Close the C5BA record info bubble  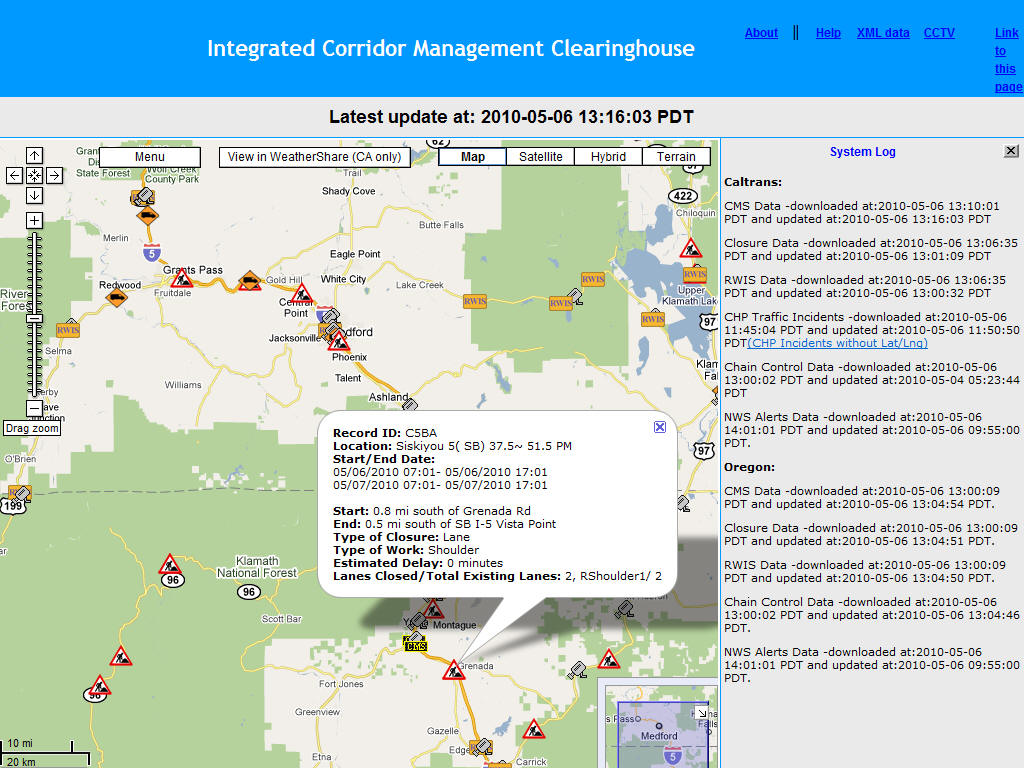pyautogui.click(x=659, y=427)
